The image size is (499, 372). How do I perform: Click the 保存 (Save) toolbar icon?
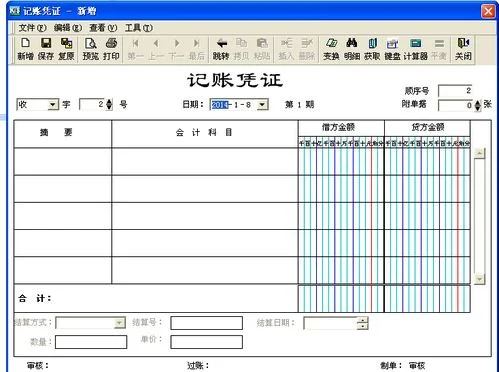click(46, 49)
